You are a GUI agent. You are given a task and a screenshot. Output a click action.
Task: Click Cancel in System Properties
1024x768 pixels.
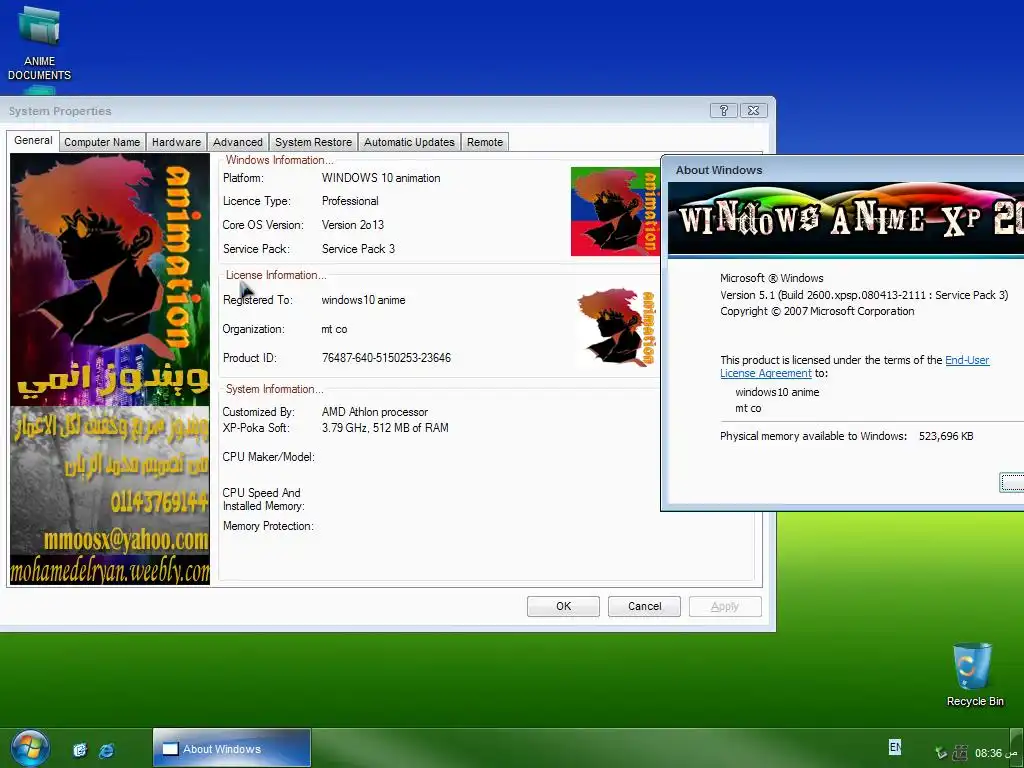[x=645, y=606]
